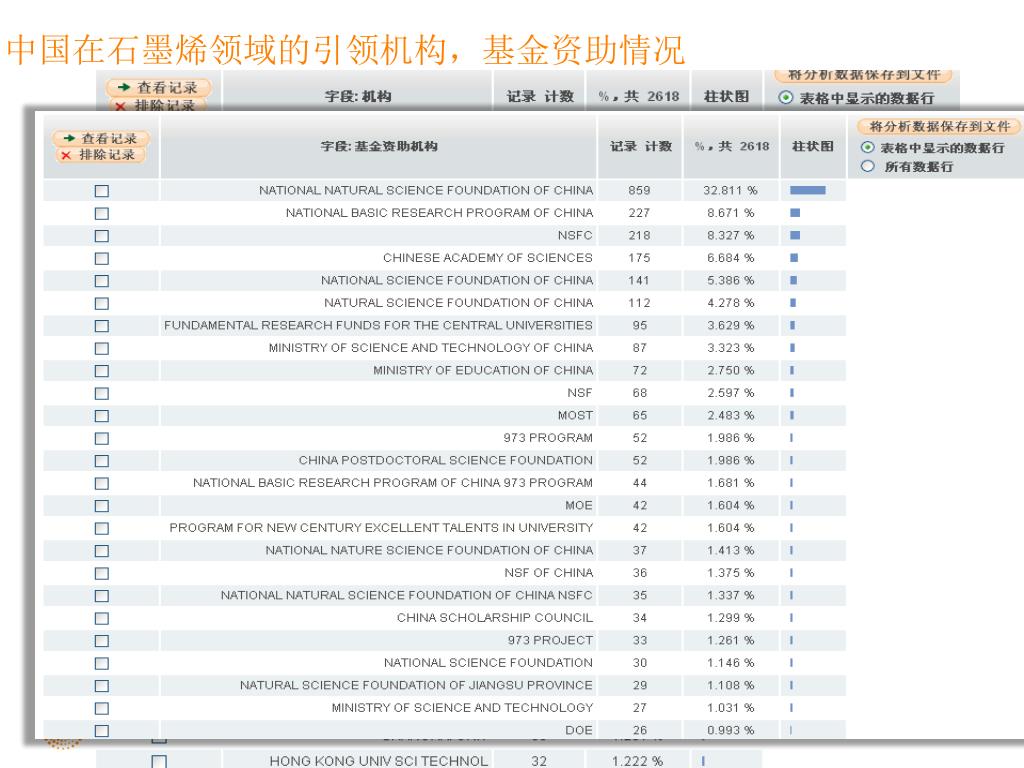Click the record count 87

tap(639, 348)
